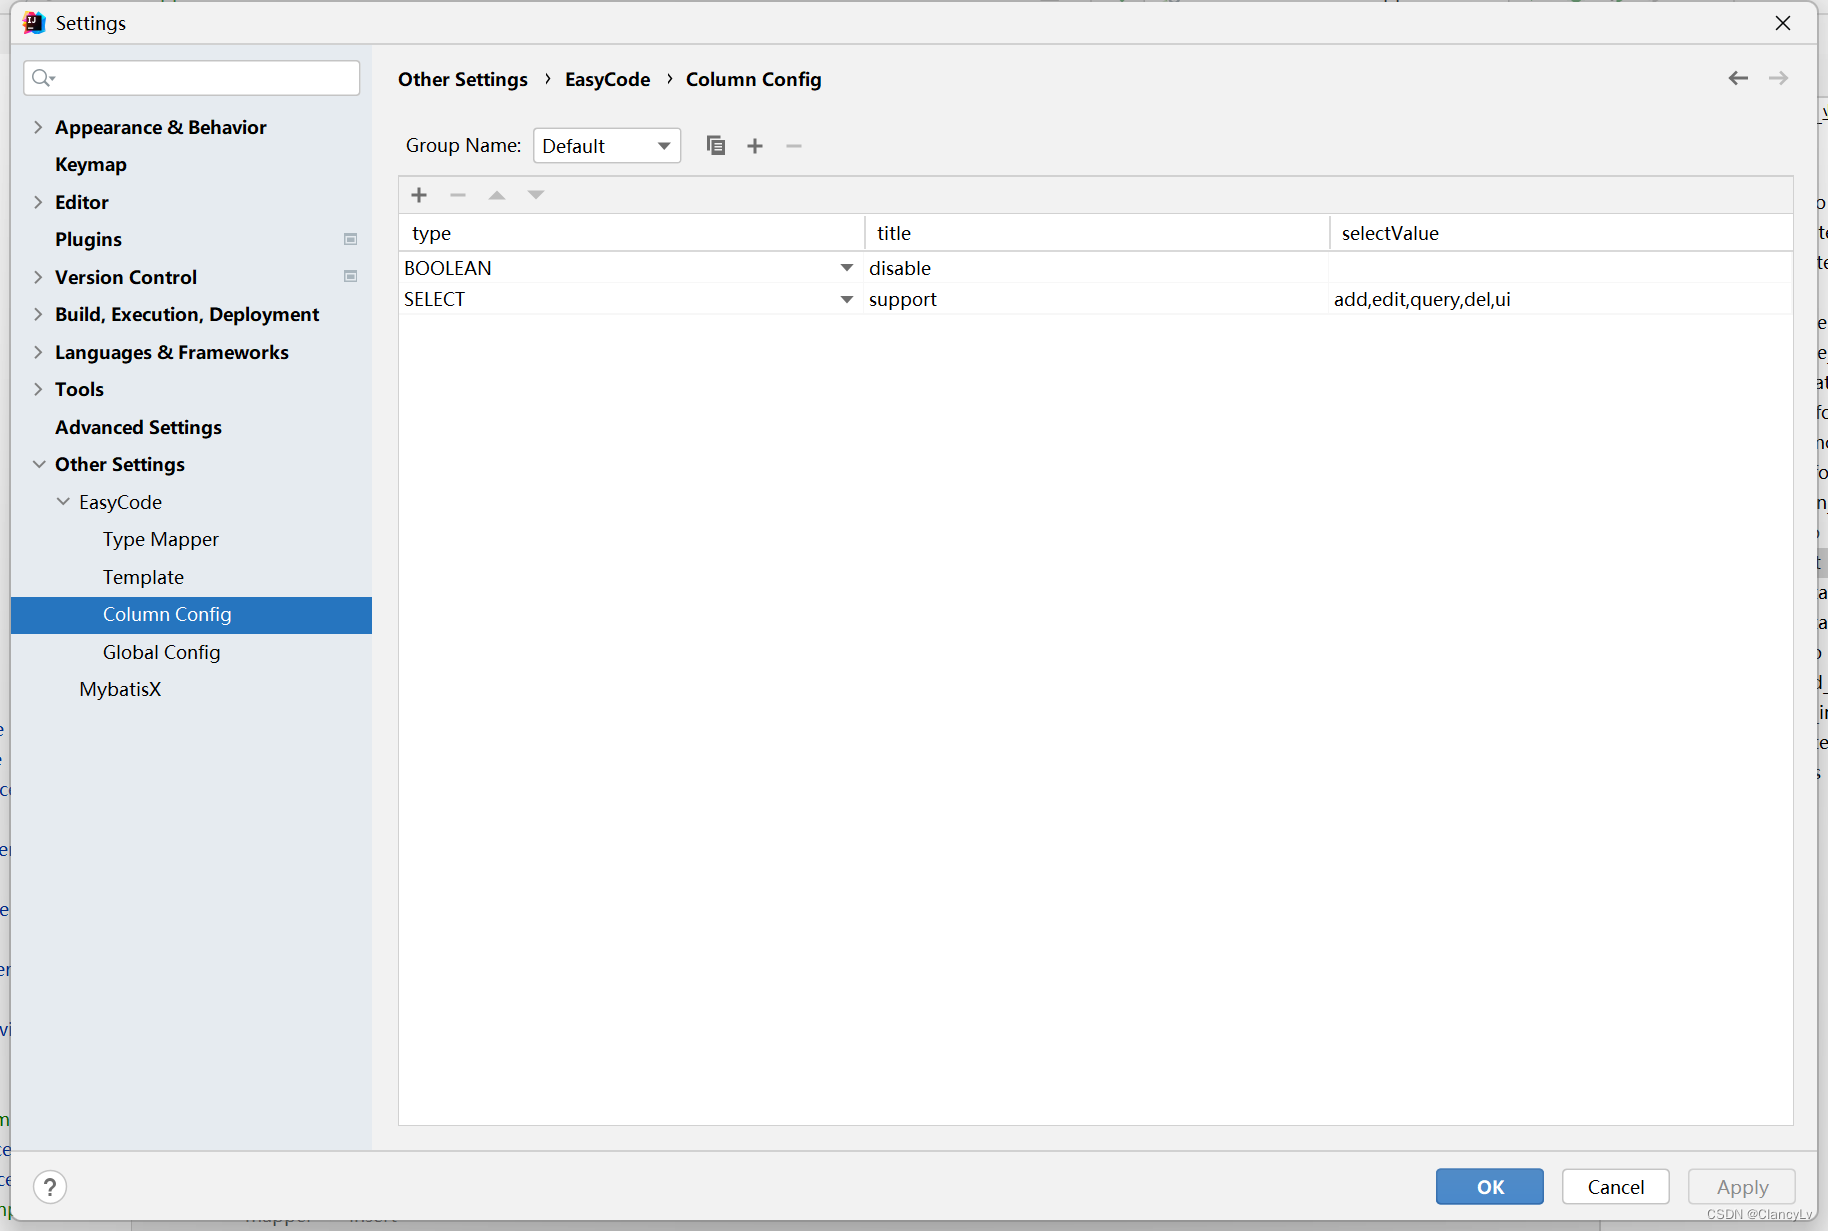Move row down arrow in table toolbar
This screenshot has width=1828, height=1231.
[x=536, y=195]
